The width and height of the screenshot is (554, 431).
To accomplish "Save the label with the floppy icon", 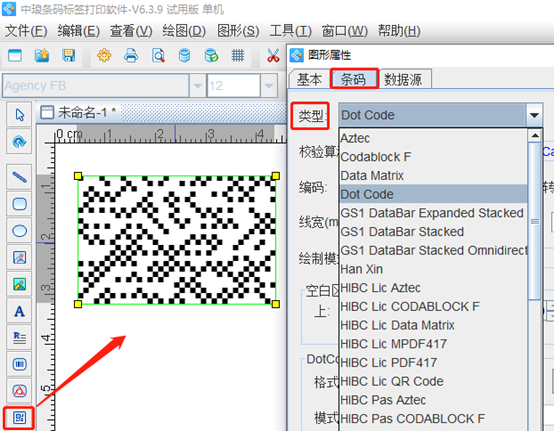I will [69, 55].
